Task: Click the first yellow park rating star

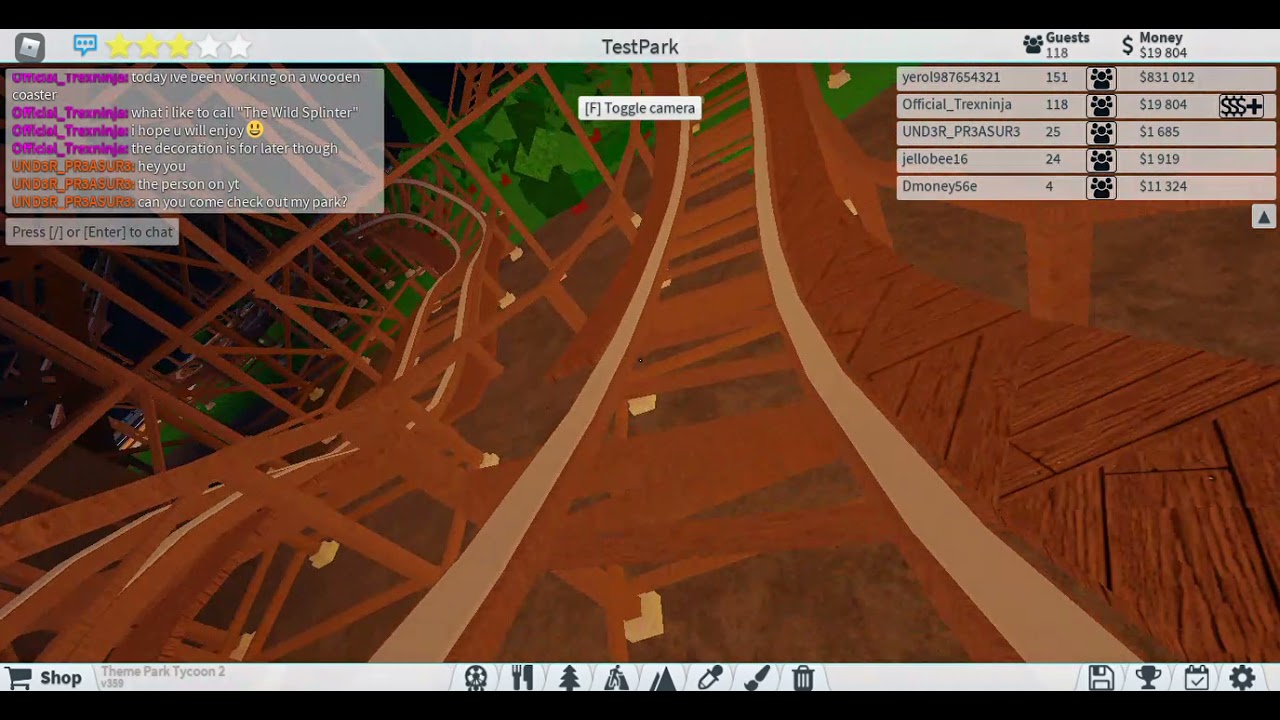Action: click(119, 46)
